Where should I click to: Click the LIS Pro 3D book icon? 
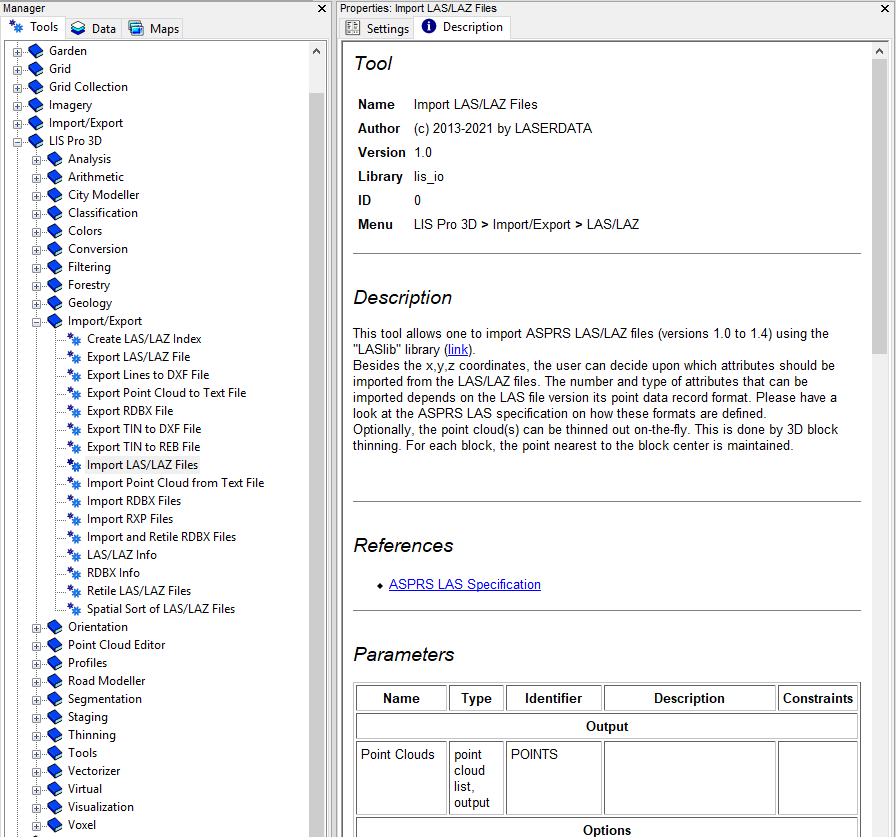[36, 141]
